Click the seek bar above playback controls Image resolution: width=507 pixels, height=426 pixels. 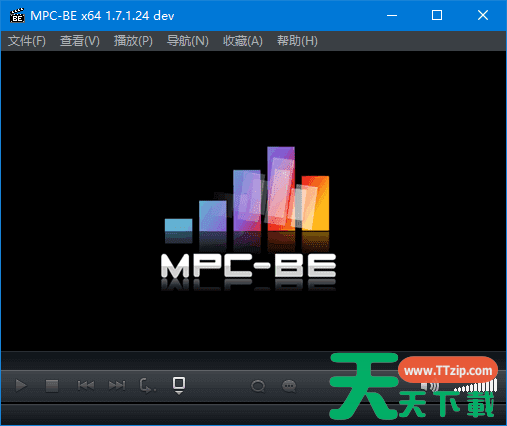[253, 361]
